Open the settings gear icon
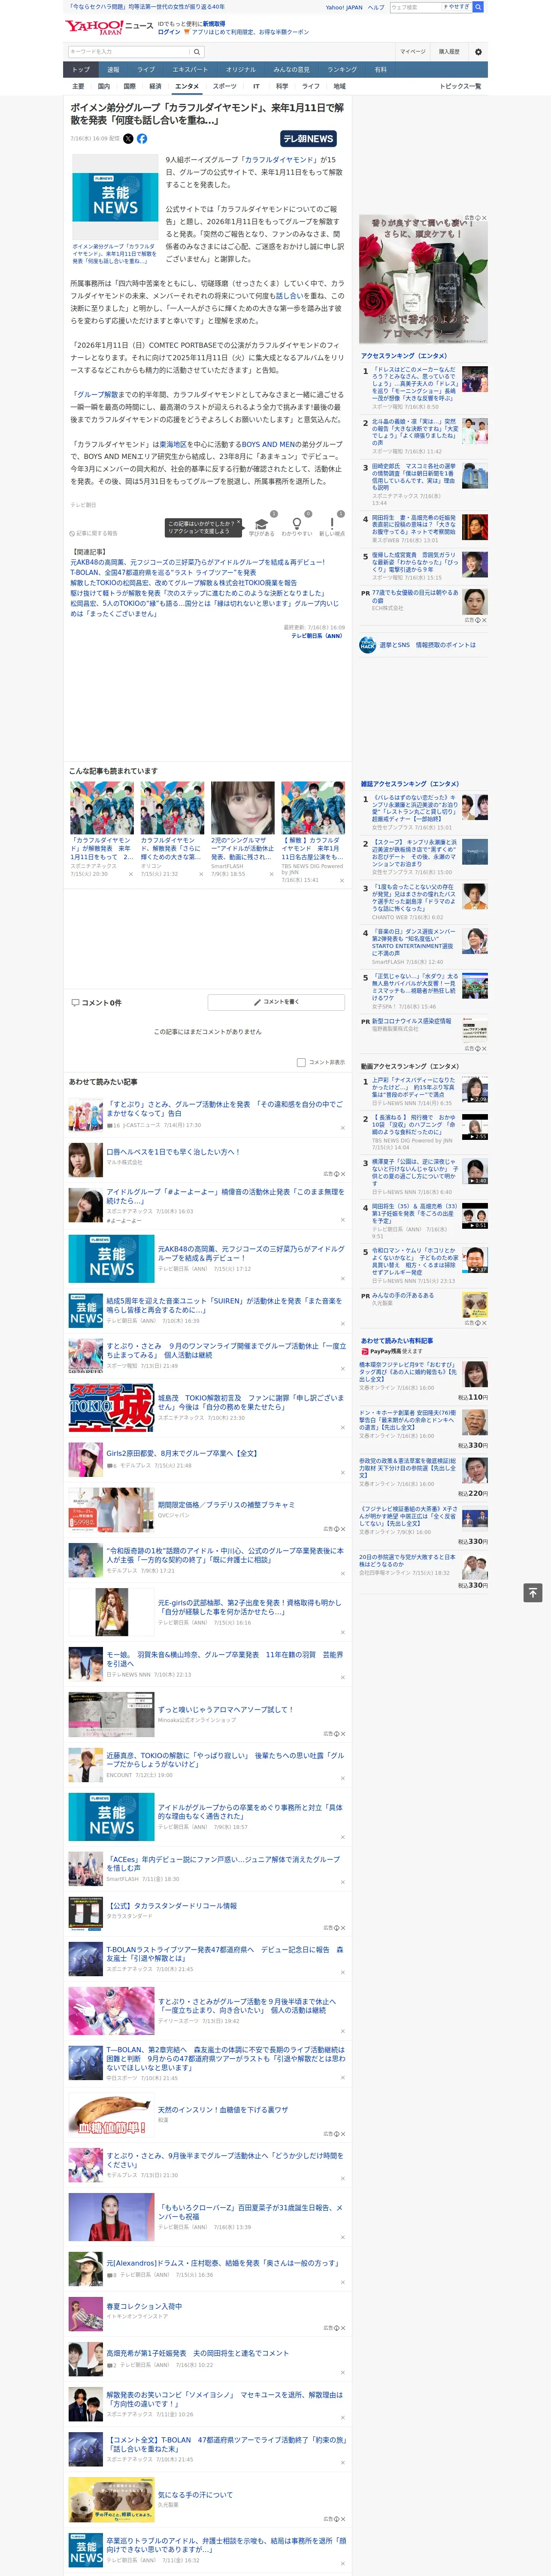The height and width of the screenshot is (2576, 551). click(478, 52)
